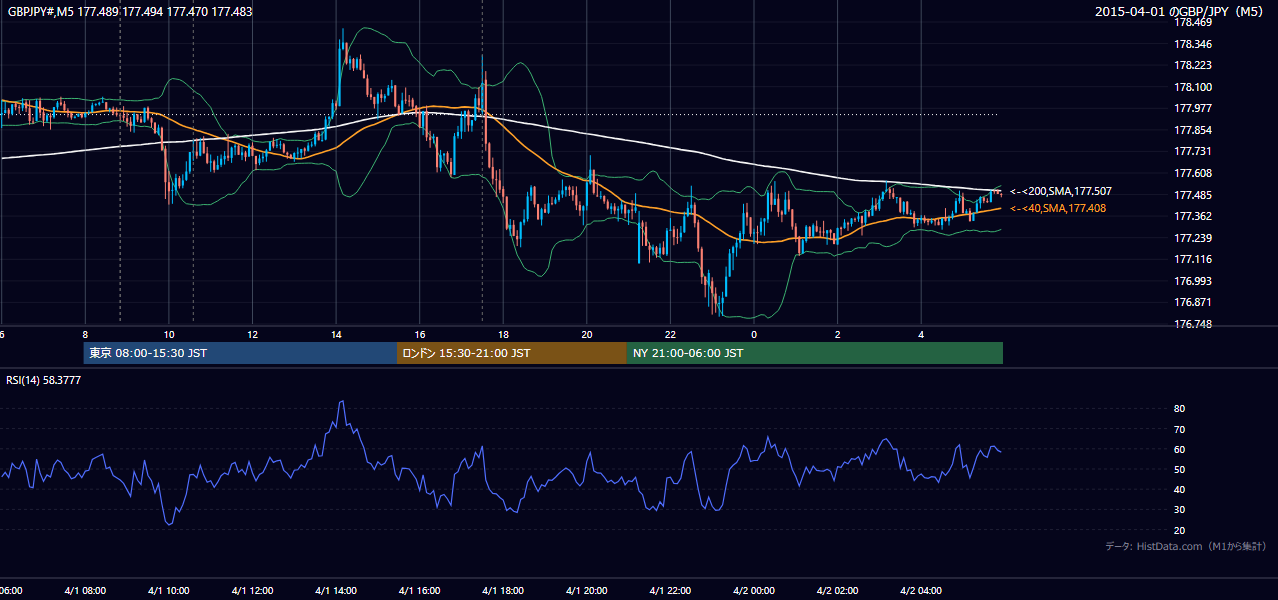This screenshot has height=600, width=1278.
Task: Click price axis label 177.362
Action: [x=1192, y=216]
